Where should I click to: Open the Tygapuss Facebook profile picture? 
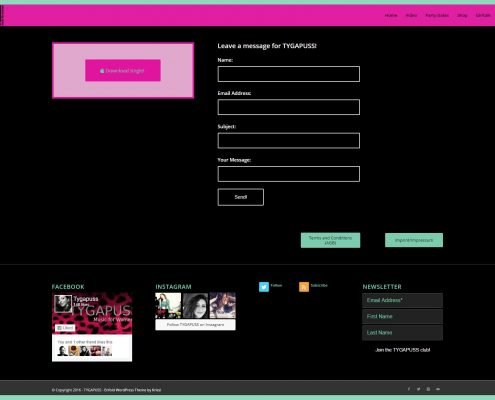click(x=63, y=304)
